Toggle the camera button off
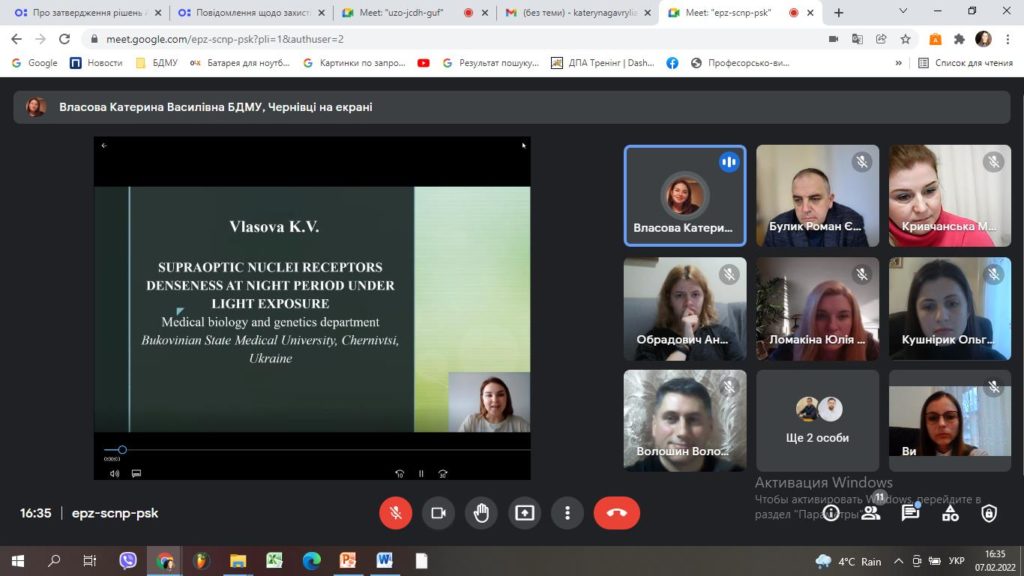Viewport: 1024px width, 576px height. coord(438,513)
